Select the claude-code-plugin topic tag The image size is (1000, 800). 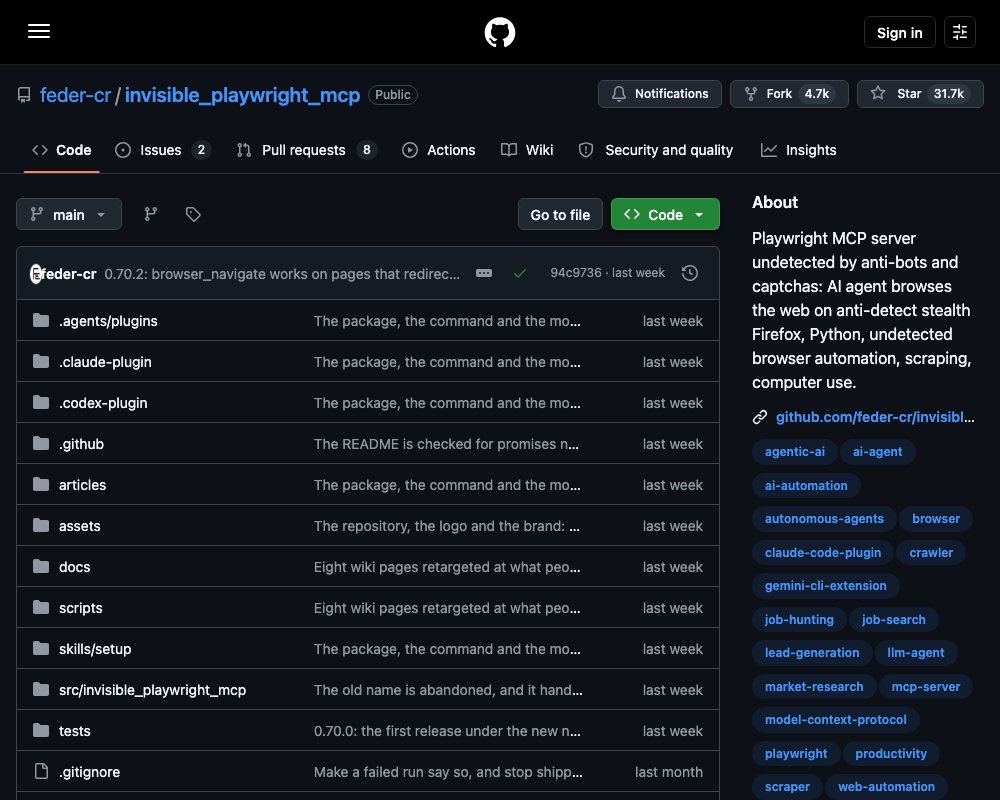(823, 552)
